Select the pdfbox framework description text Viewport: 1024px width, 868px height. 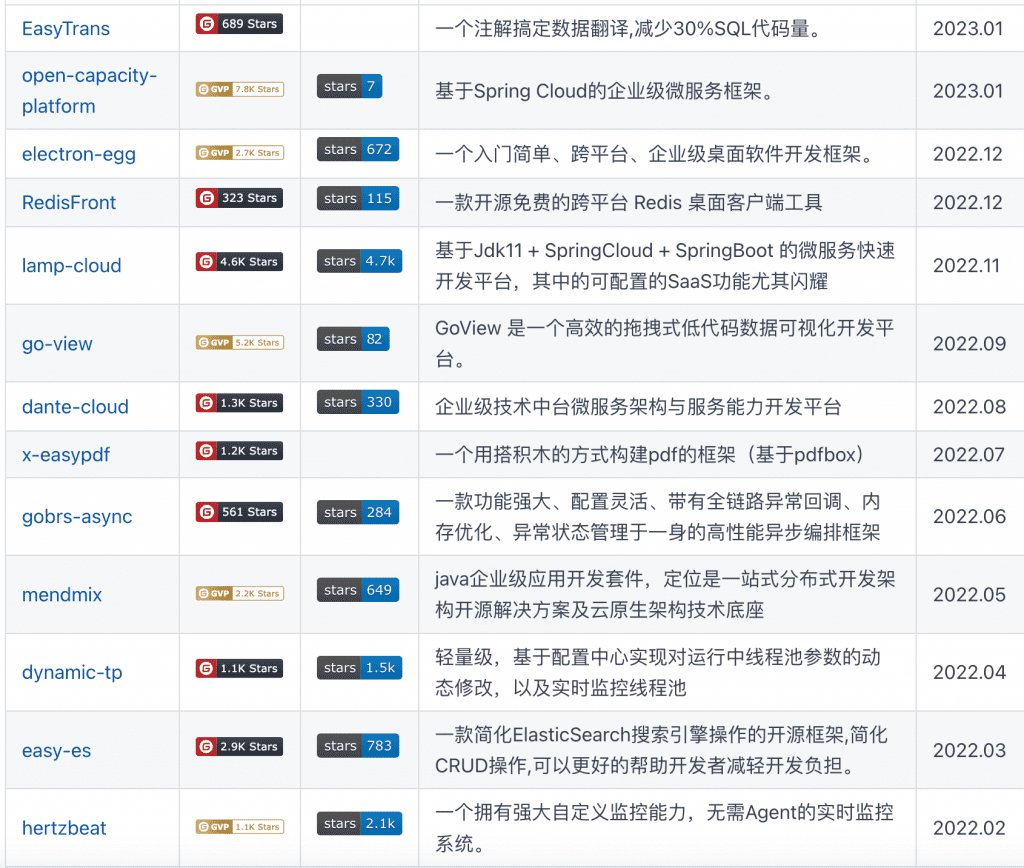pos(652,455)
